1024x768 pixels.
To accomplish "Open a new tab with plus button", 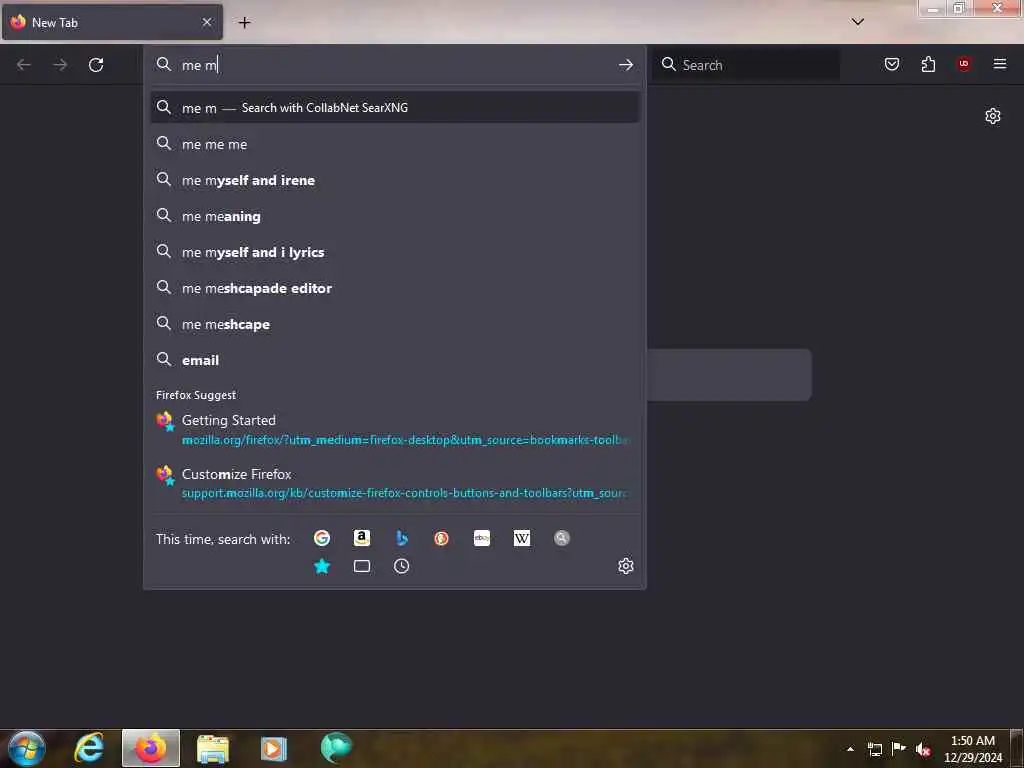I will pyautogui.click(x=244, y=23).
